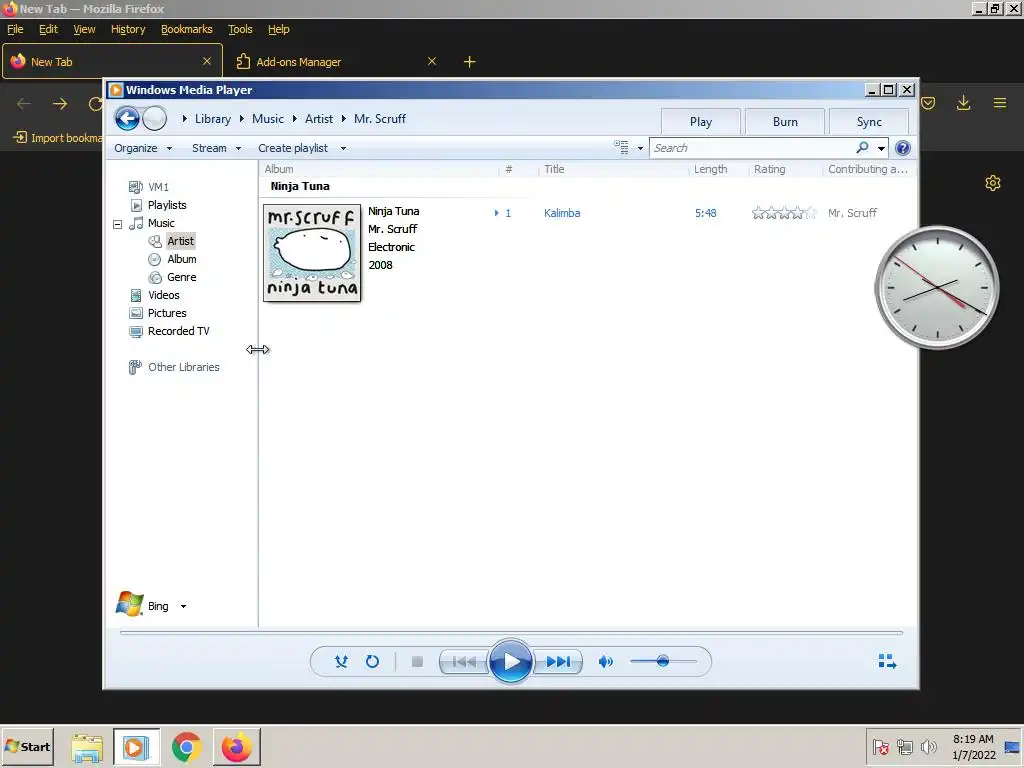The height and width of the screenshot is (768, 1024).
Task: Click the Mr. Scruff breadcrumb
Action: point(379,119)
